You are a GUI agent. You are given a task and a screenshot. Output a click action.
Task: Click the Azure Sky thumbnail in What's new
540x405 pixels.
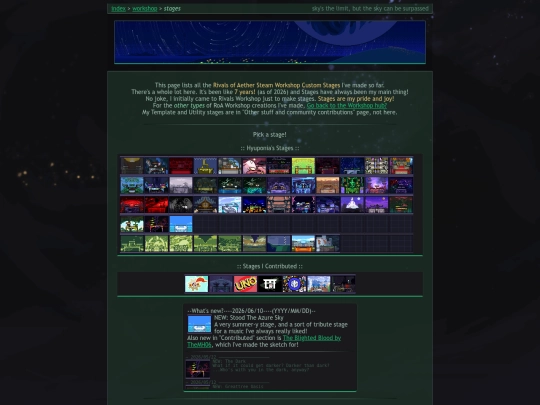coord(199,324)
